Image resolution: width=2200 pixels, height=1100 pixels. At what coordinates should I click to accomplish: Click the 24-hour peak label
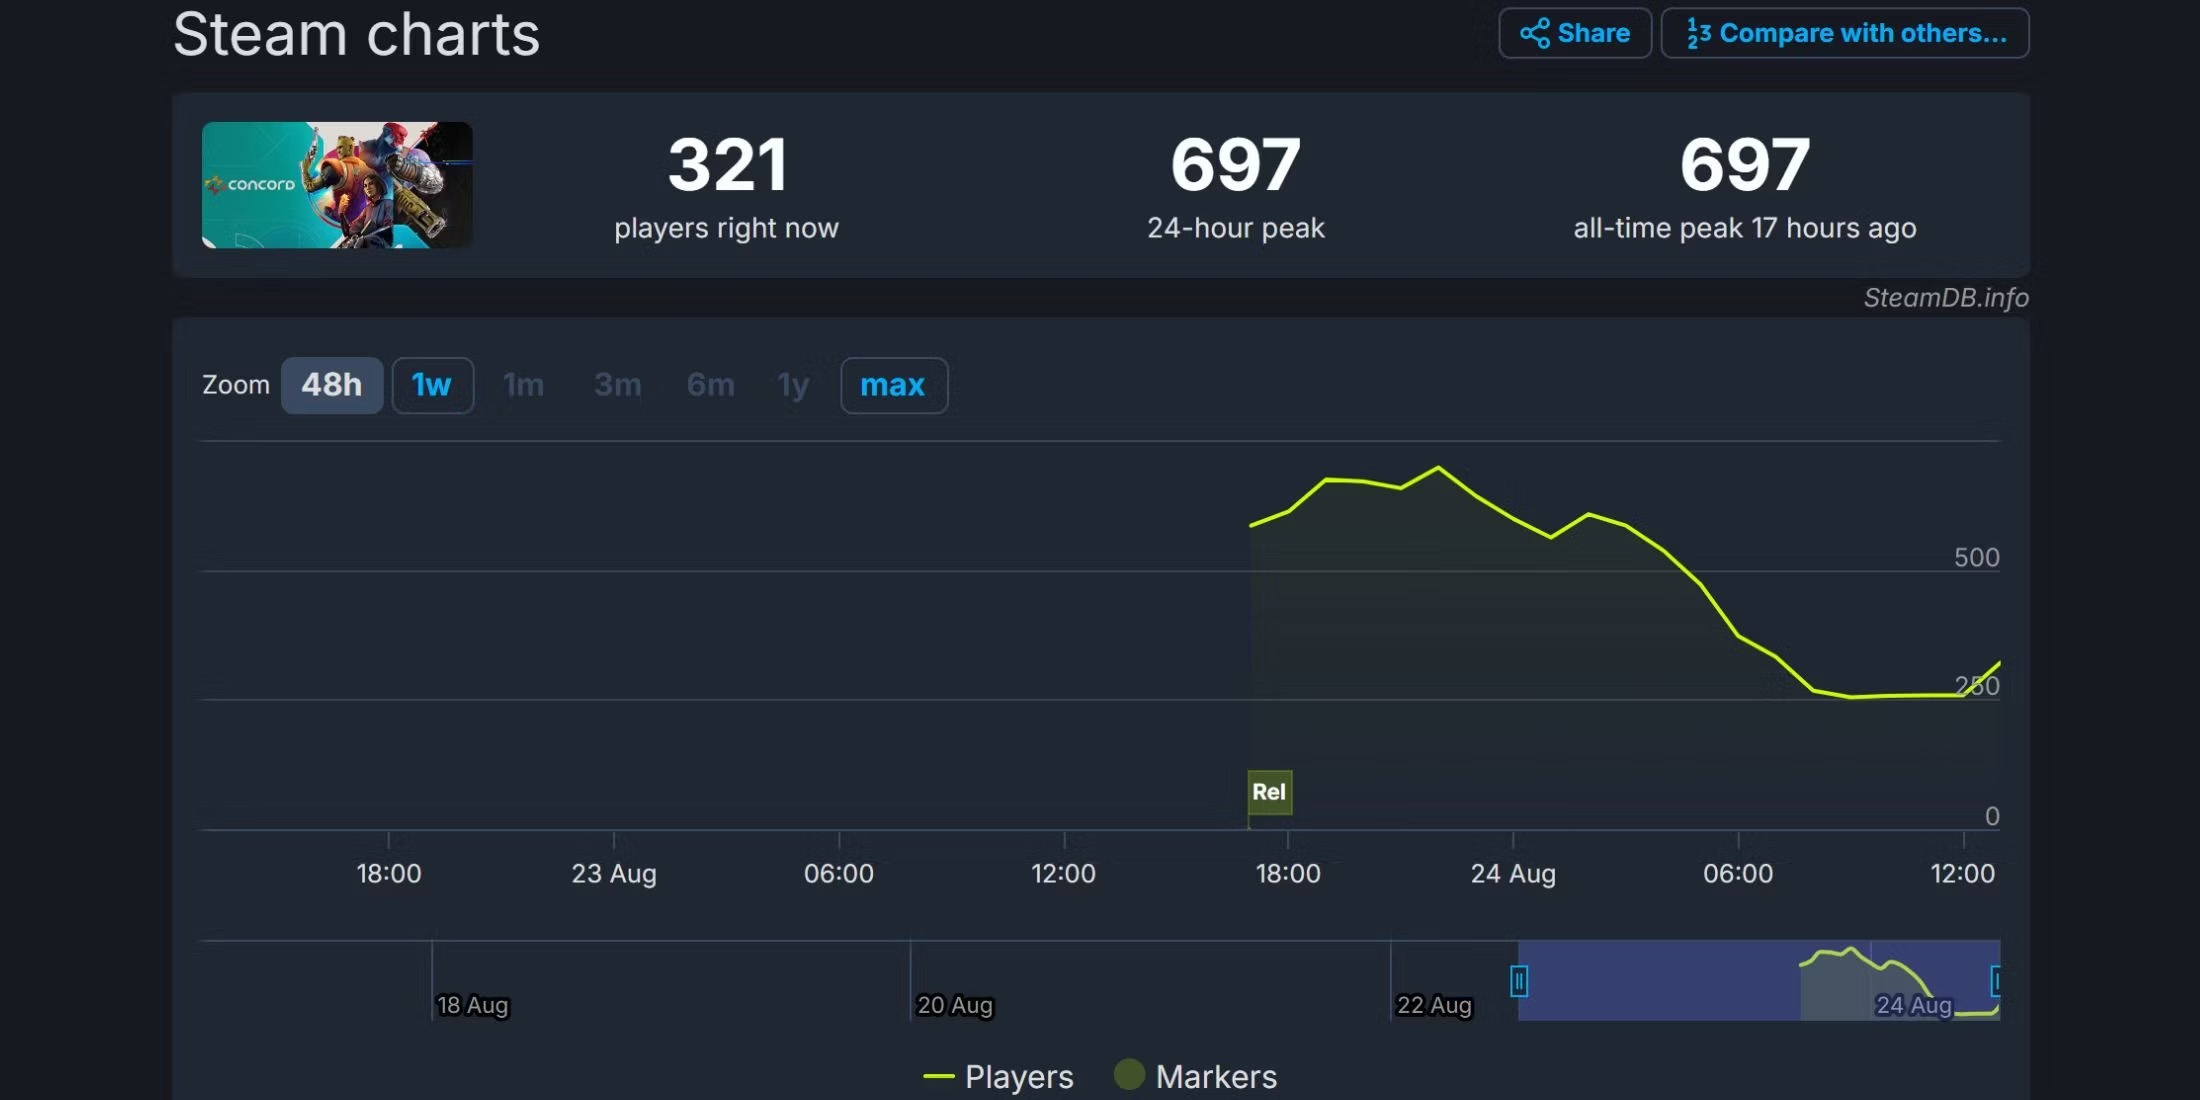point(1236,228)
